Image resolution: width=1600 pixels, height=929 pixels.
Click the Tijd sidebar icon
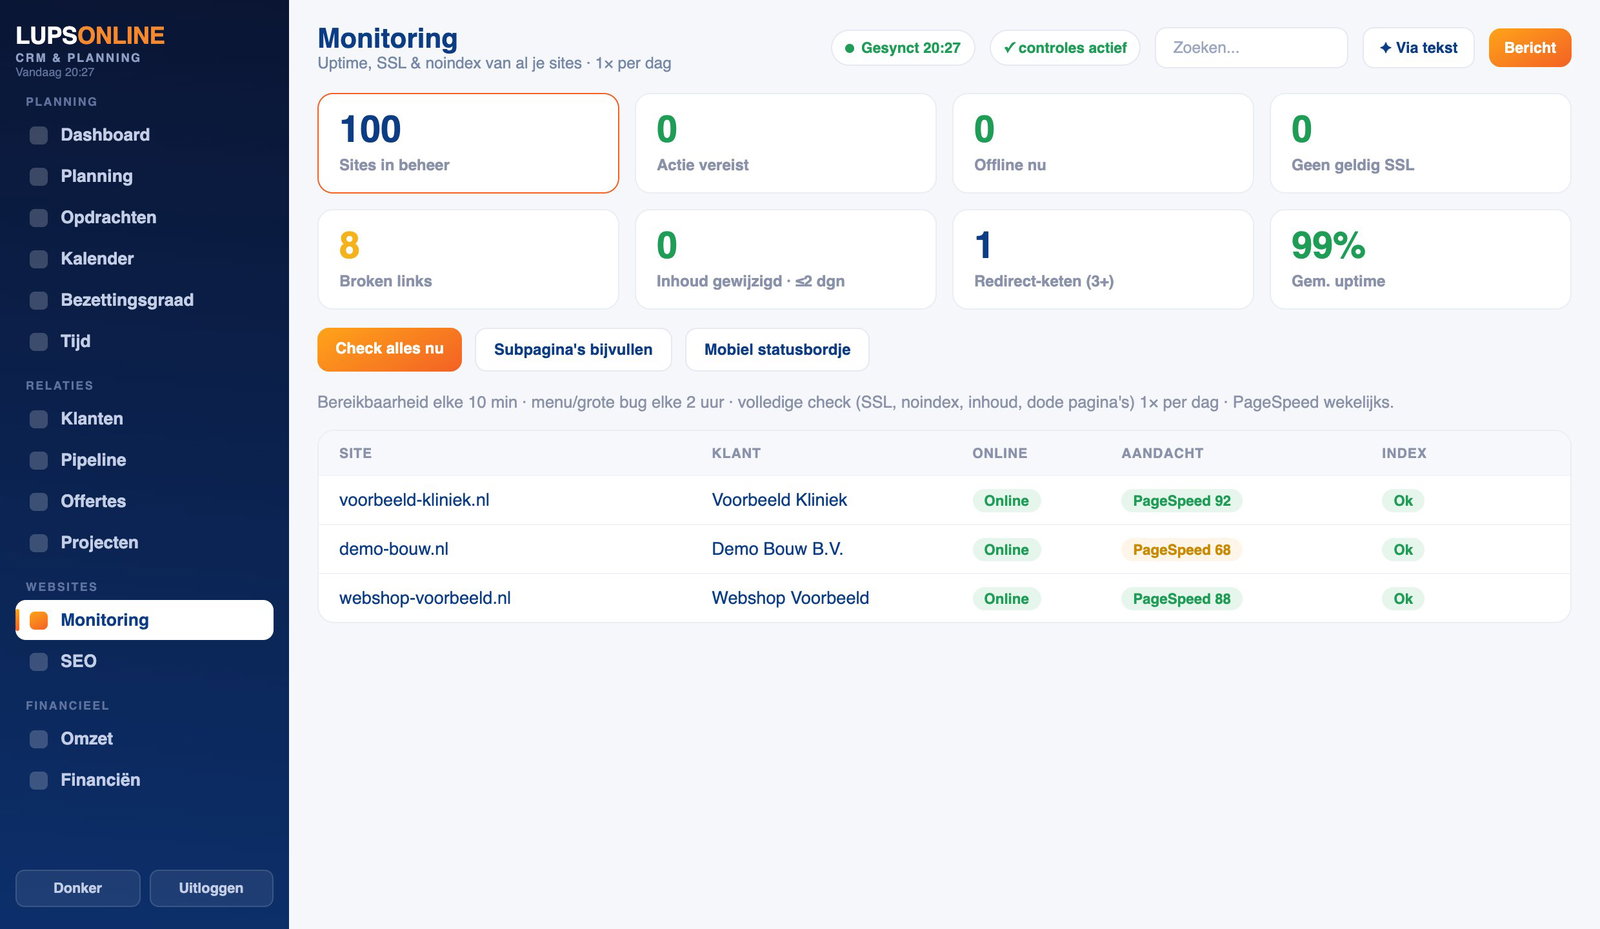pyautogui.click(x=39, y=342)
